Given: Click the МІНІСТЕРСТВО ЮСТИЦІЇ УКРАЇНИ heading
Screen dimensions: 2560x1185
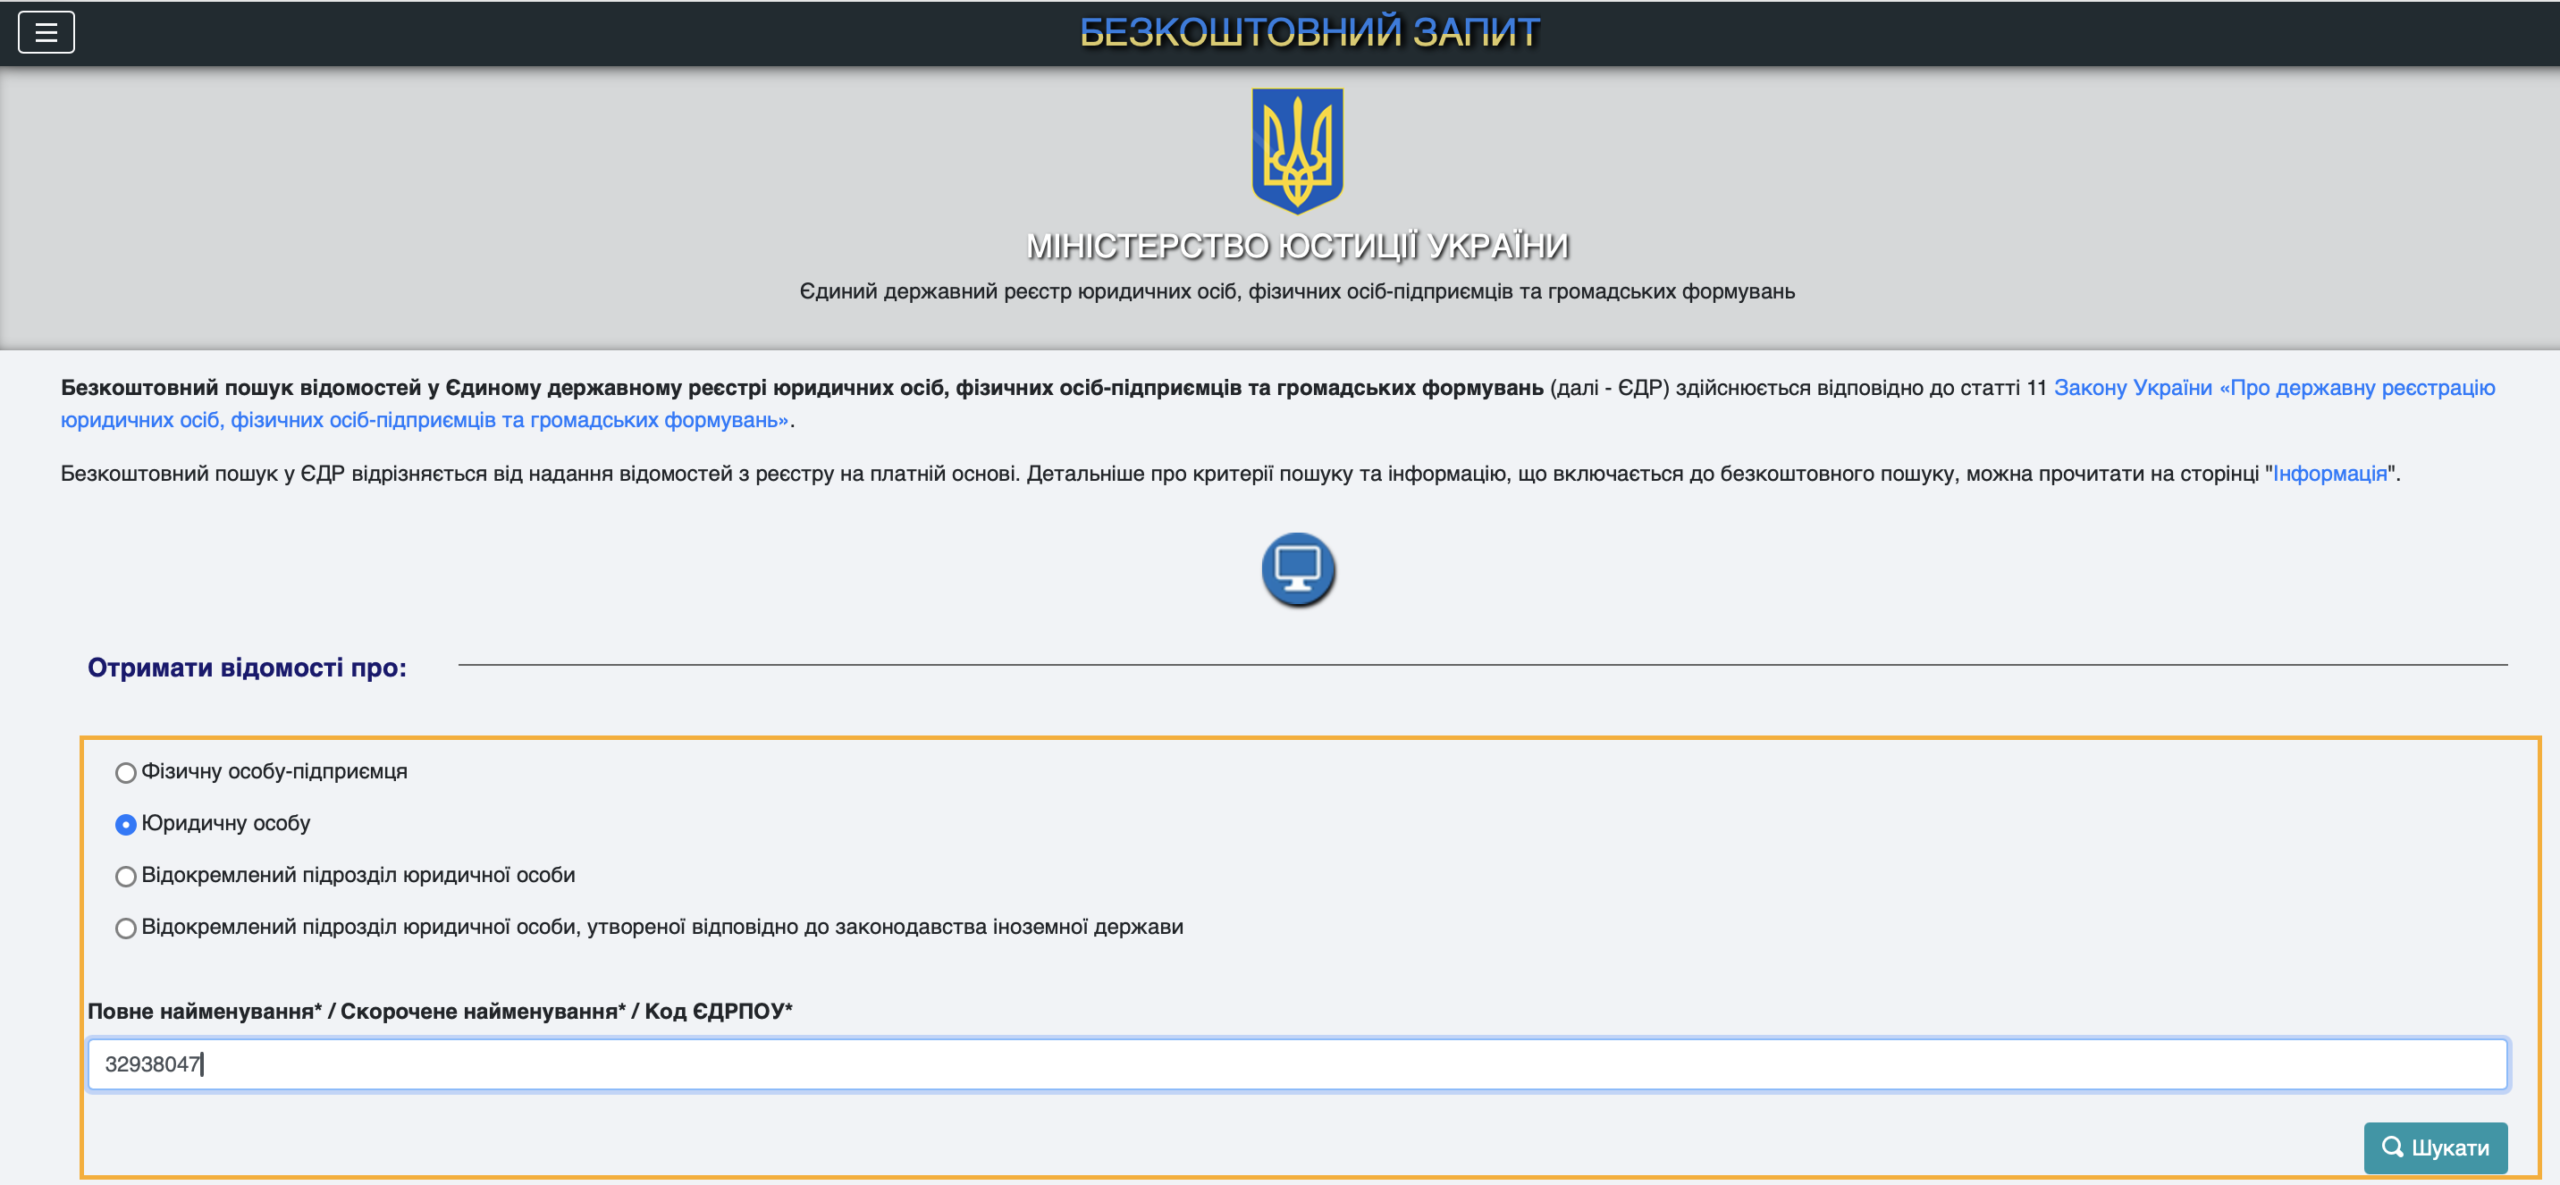Looking at the screenshot, I should tap(1297, 246).
